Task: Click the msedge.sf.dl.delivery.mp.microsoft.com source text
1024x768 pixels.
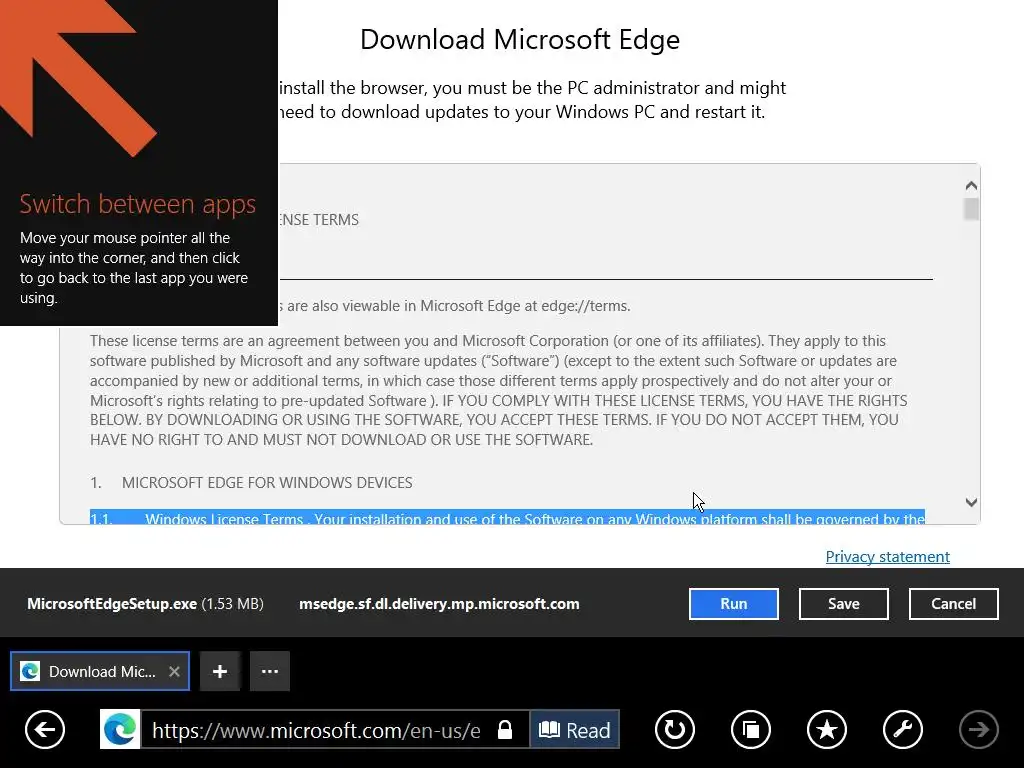Action: tap(439, 604)
